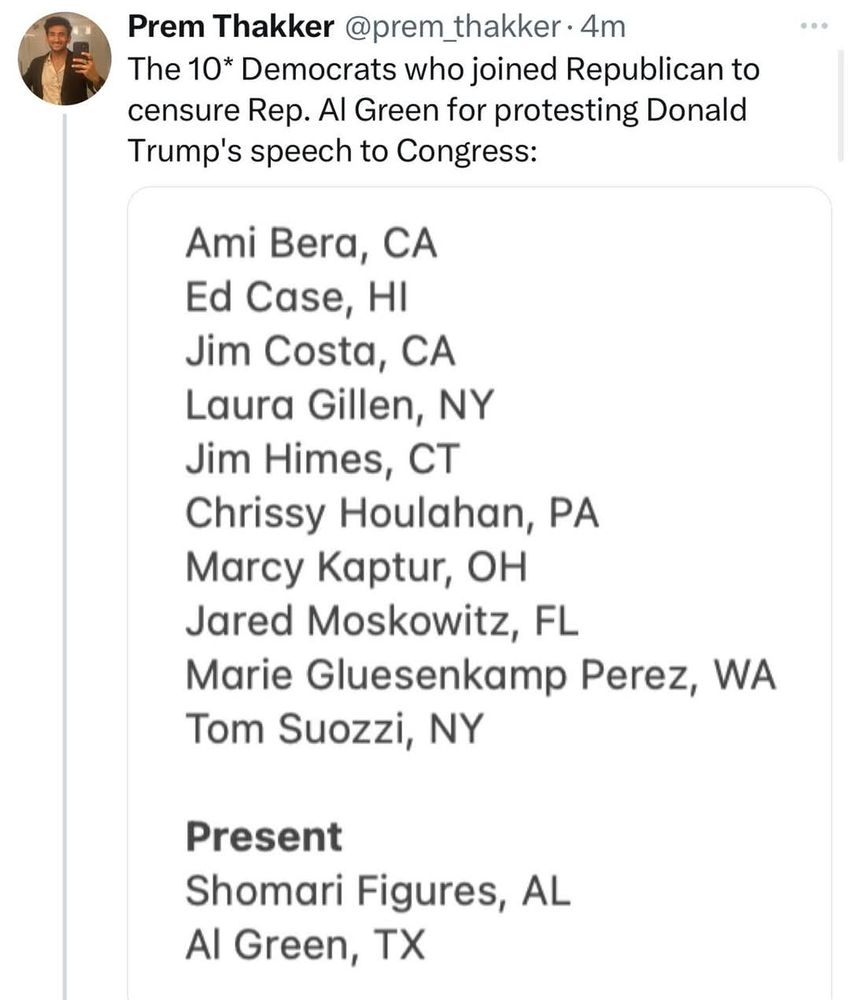Click the name Ed Case, HI
The image size is (850, 1000).
pos(296,298)
